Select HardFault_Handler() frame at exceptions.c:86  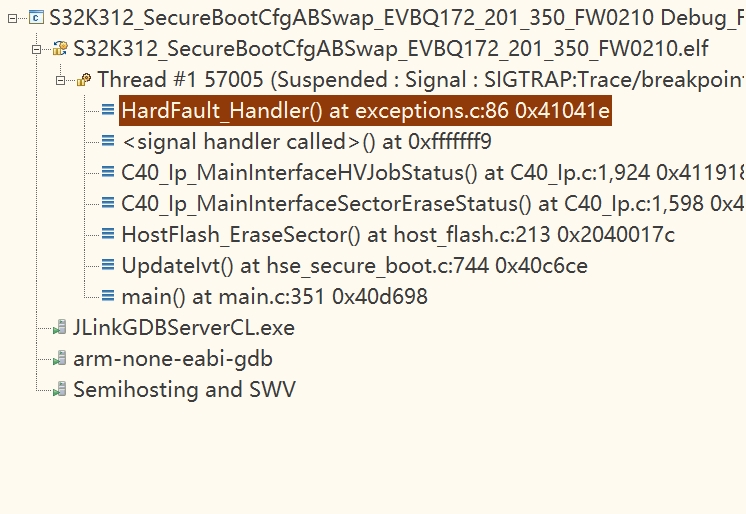365,110
